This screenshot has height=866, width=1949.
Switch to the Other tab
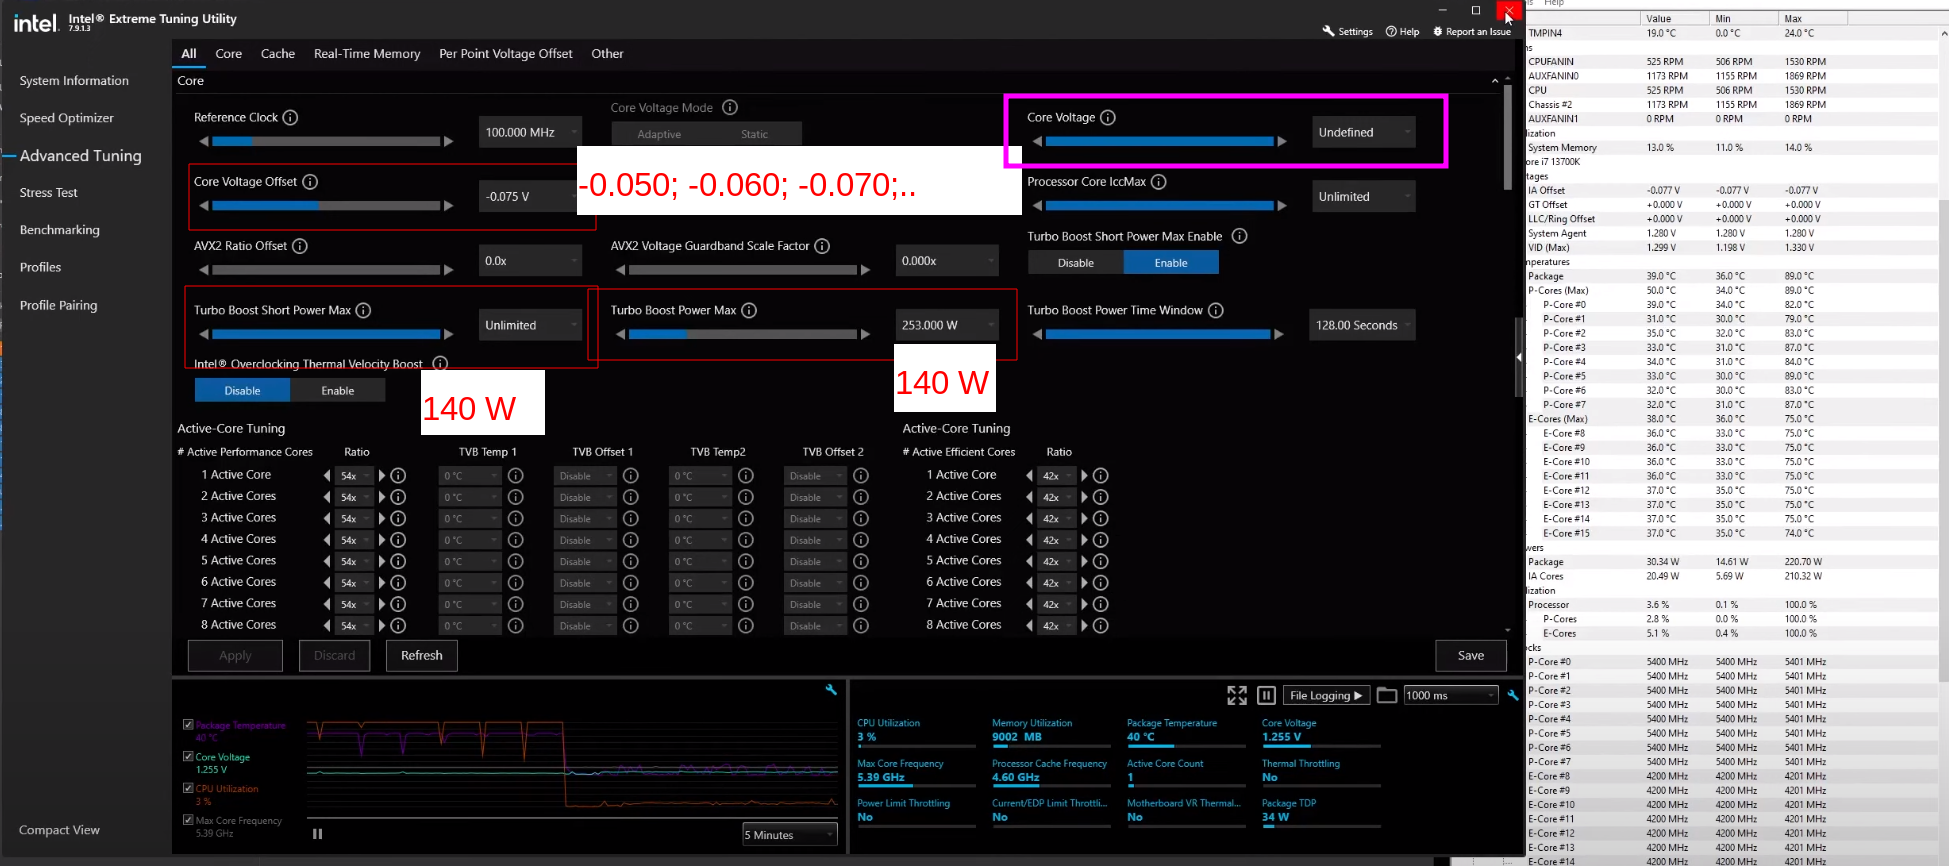pyautogui.click(x=607, y=53)
